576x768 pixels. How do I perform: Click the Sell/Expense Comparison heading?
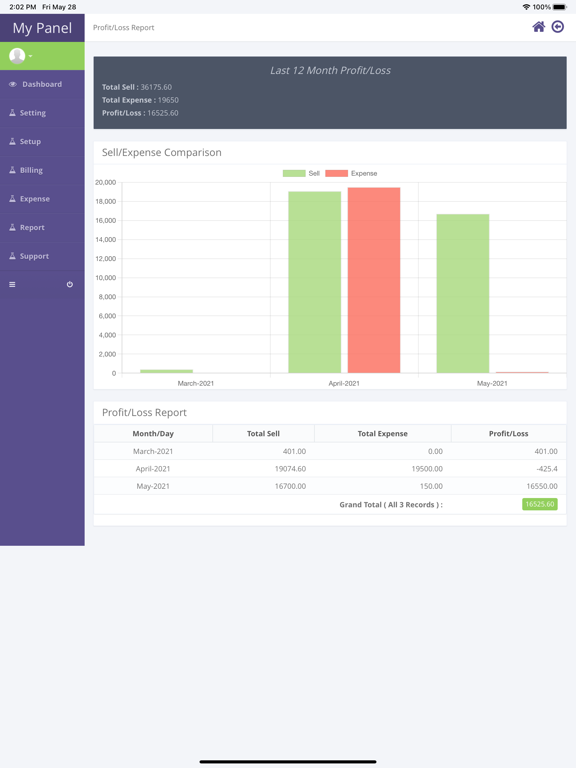tap(162, 152)
